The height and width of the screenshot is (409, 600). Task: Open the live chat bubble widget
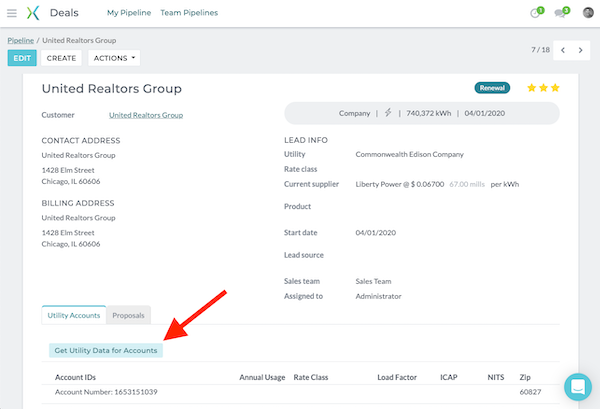[x=577, y=387]
